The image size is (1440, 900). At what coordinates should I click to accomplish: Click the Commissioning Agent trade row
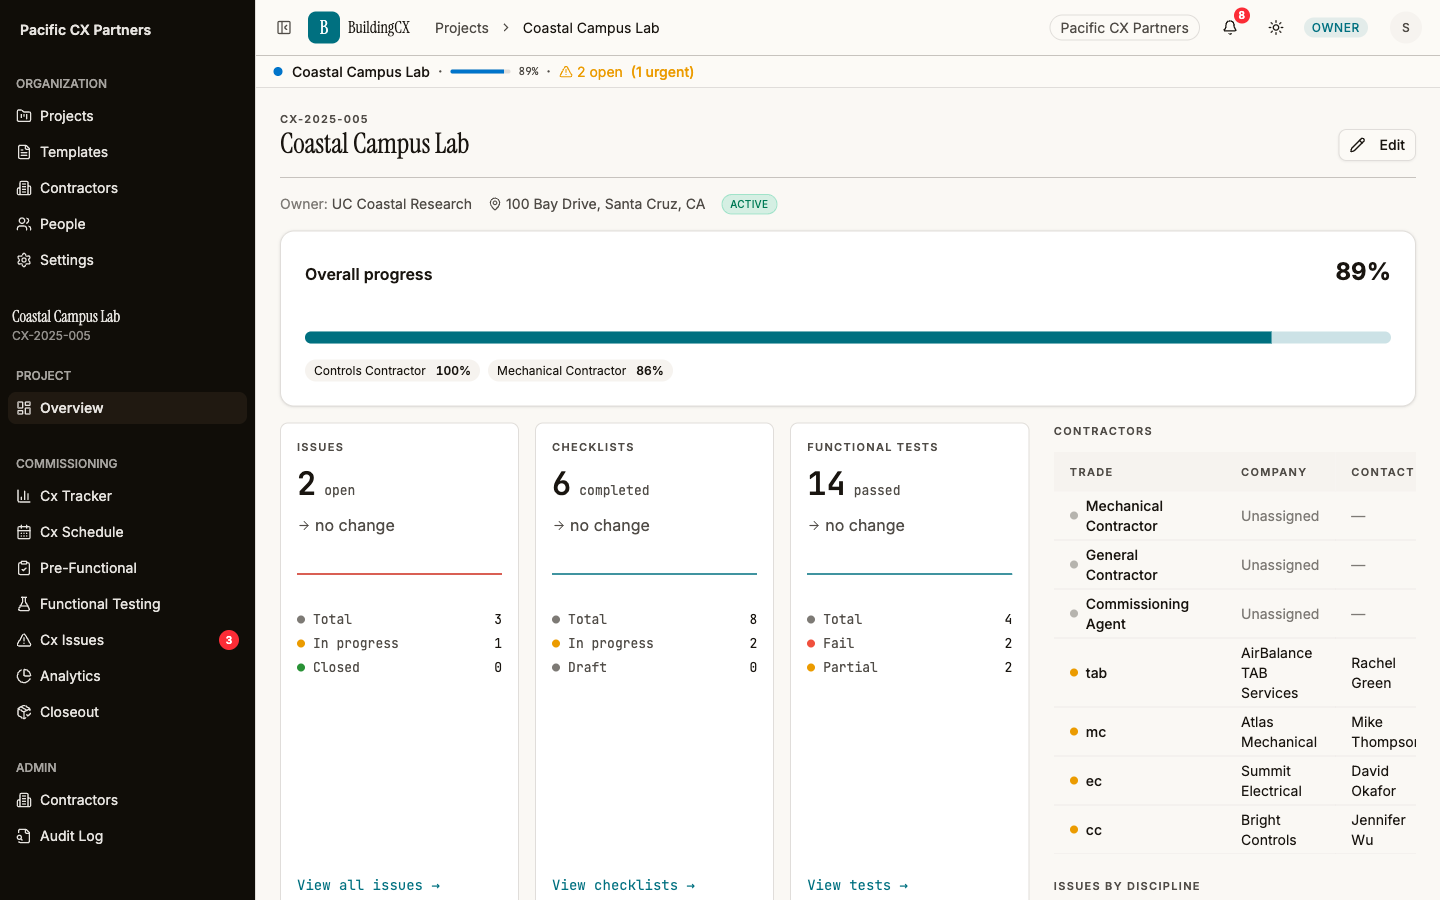[1235, 614]
